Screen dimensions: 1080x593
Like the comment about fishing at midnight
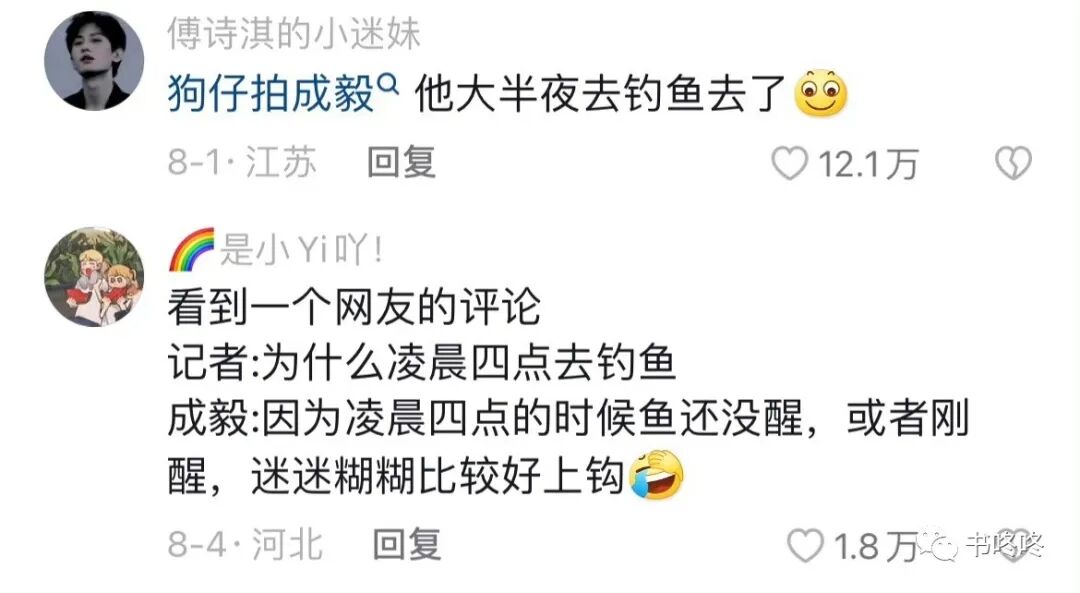789,164
